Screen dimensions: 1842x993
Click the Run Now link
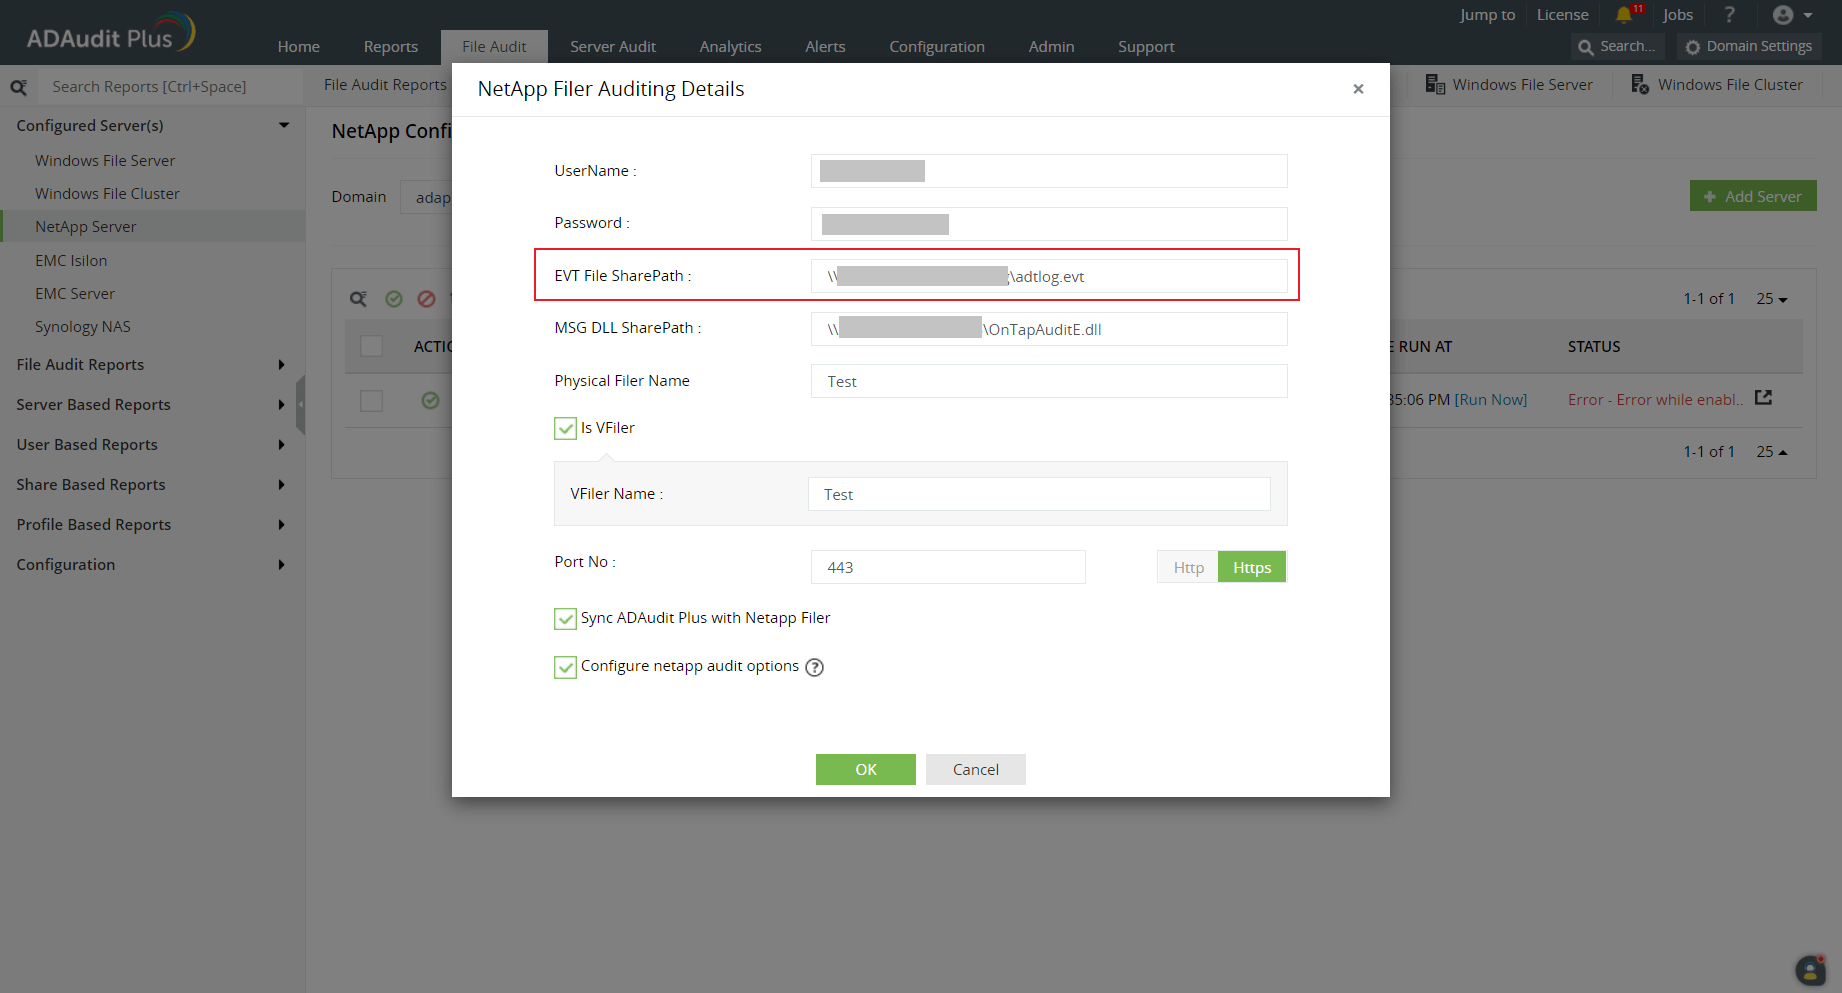(x=1490, y=400)
